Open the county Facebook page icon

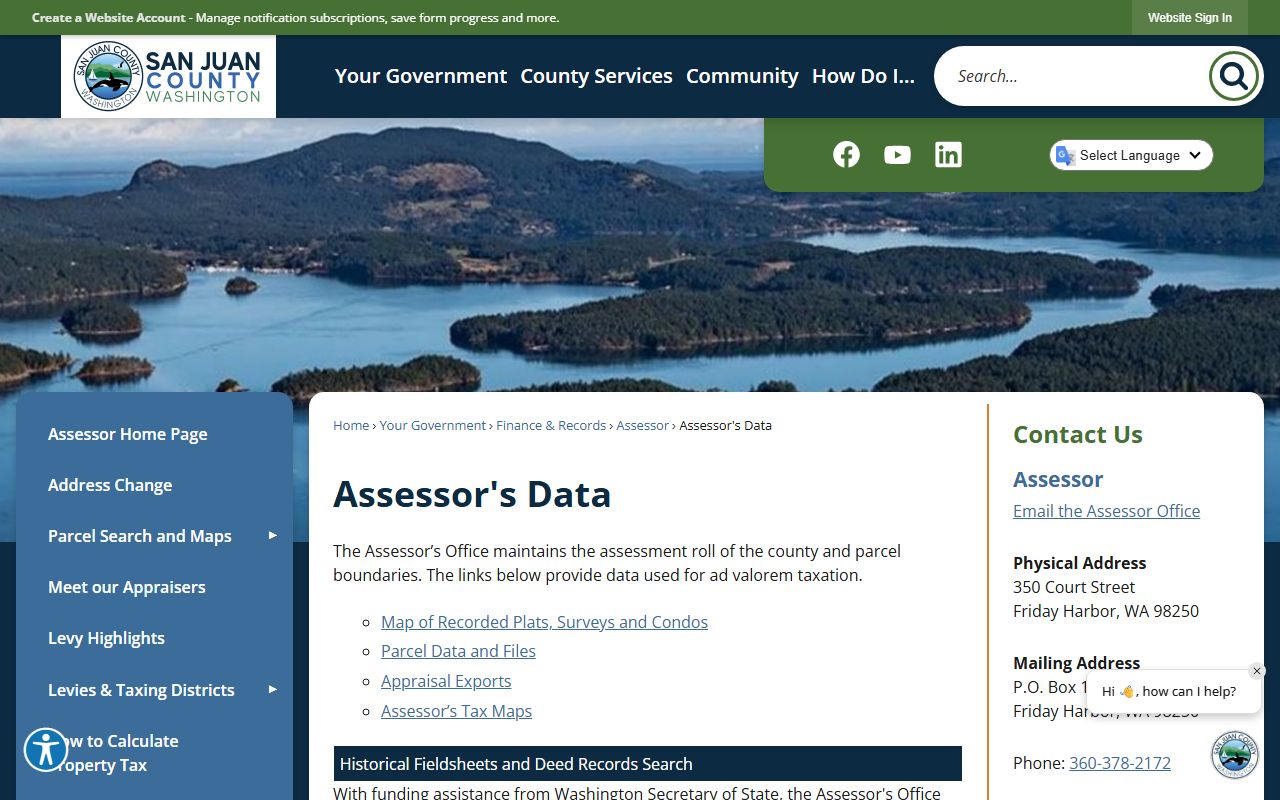point(846,154)
